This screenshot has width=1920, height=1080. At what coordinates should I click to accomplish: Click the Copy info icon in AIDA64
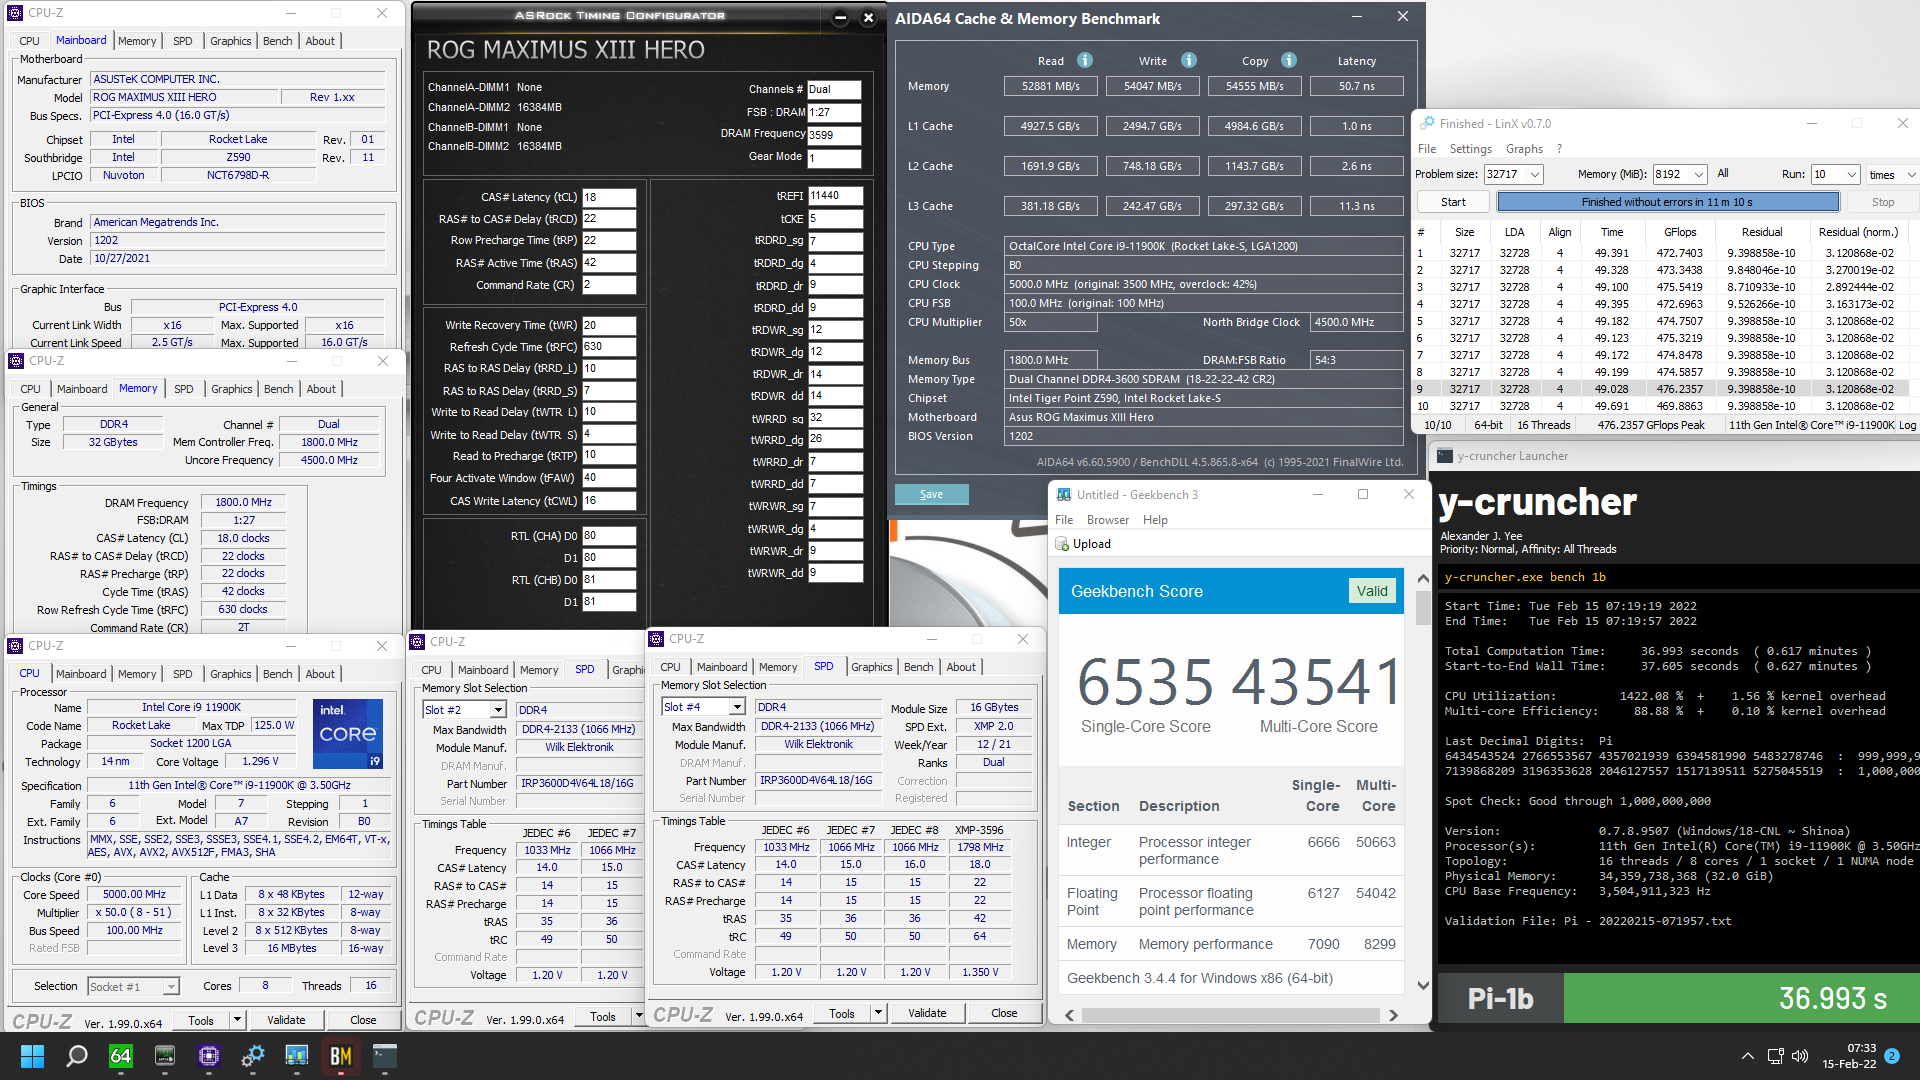click(x=1289, y=60)
